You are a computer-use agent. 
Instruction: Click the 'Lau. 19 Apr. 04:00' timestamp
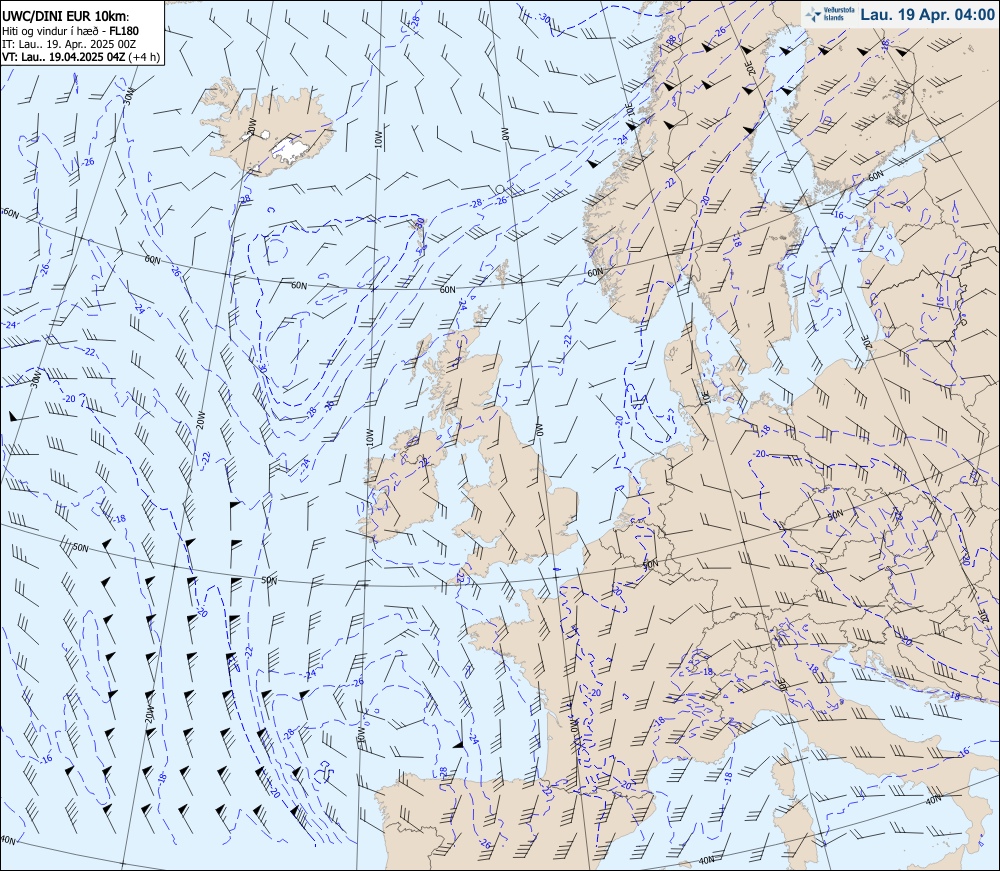pyautogui.click(x=927, y=14)
